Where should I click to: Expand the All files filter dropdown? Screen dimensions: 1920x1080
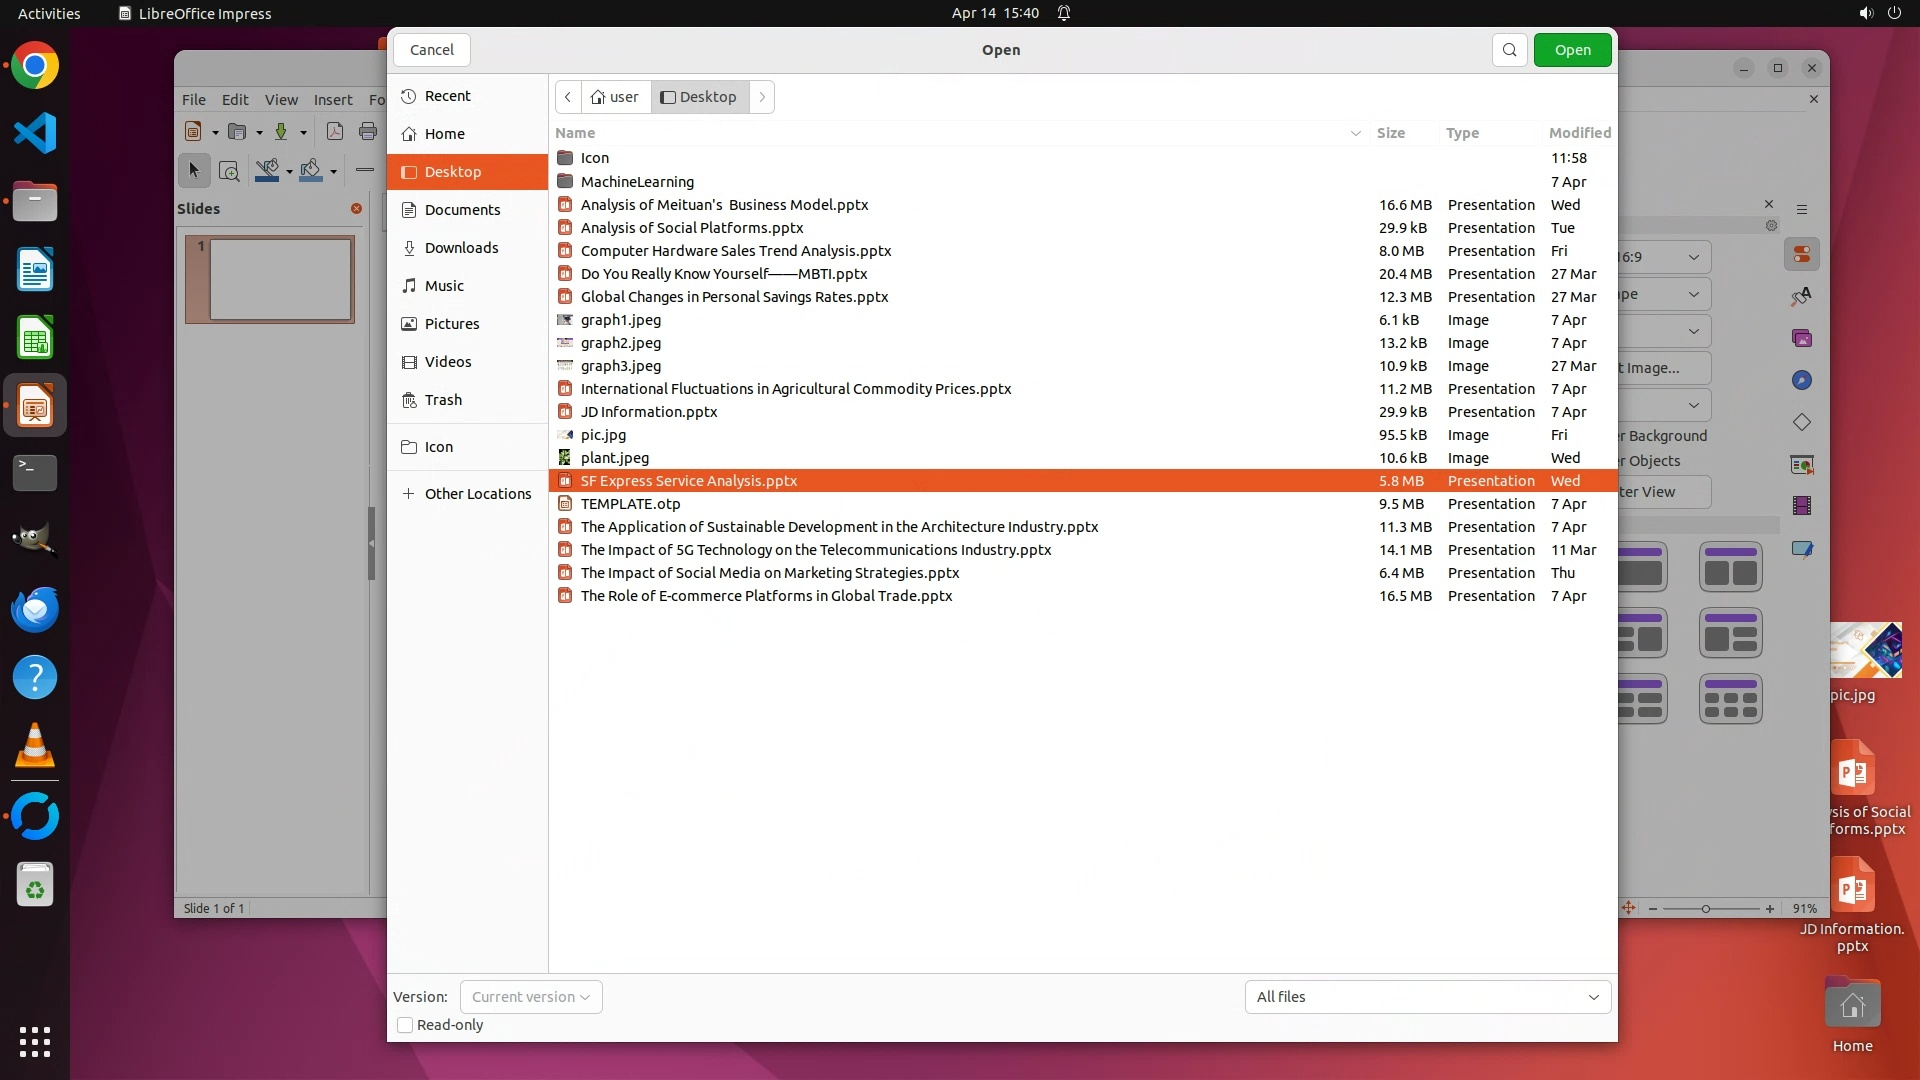1427,997
